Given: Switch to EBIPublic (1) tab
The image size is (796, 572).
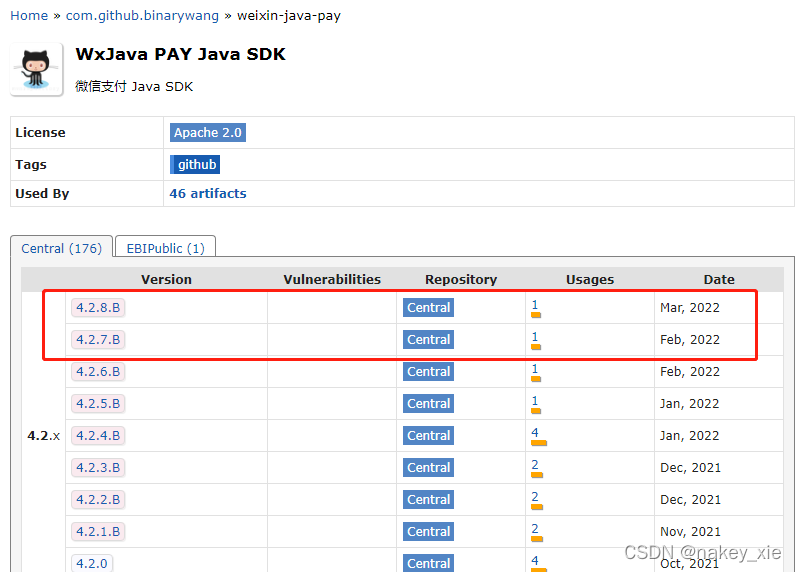Looking at the screenshot, I should (165, 248).
